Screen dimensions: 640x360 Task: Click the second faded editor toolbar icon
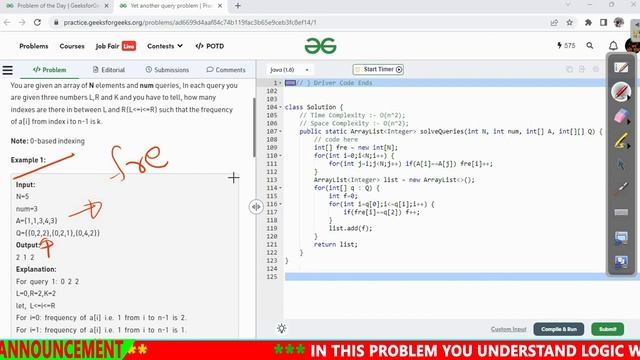click(x=582, y=69)
